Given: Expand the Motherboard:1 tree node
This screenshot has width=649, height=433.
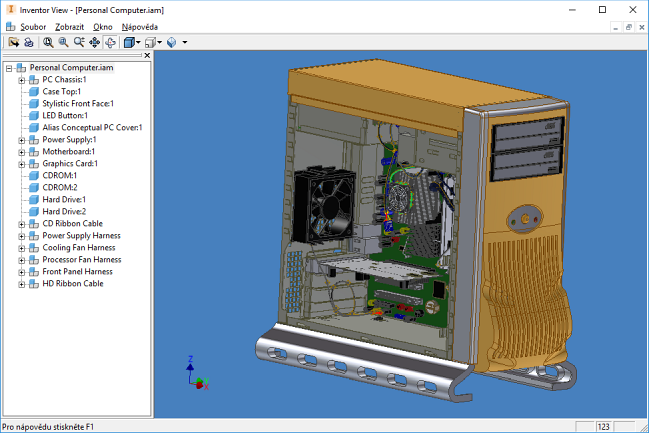Looking at the screenshot, I should click(21, 151).
